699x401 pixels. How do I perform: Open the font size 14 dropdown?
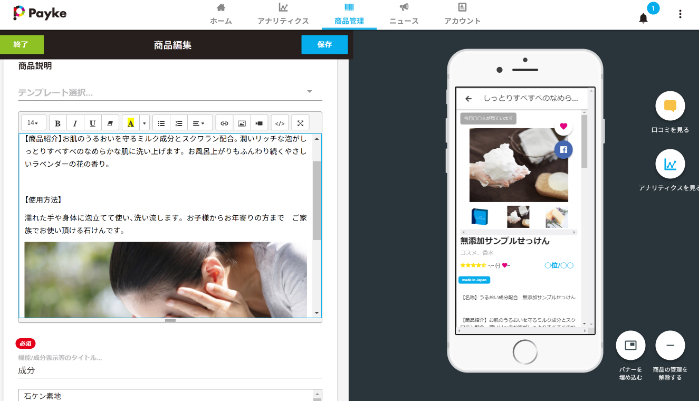point(32,123)
